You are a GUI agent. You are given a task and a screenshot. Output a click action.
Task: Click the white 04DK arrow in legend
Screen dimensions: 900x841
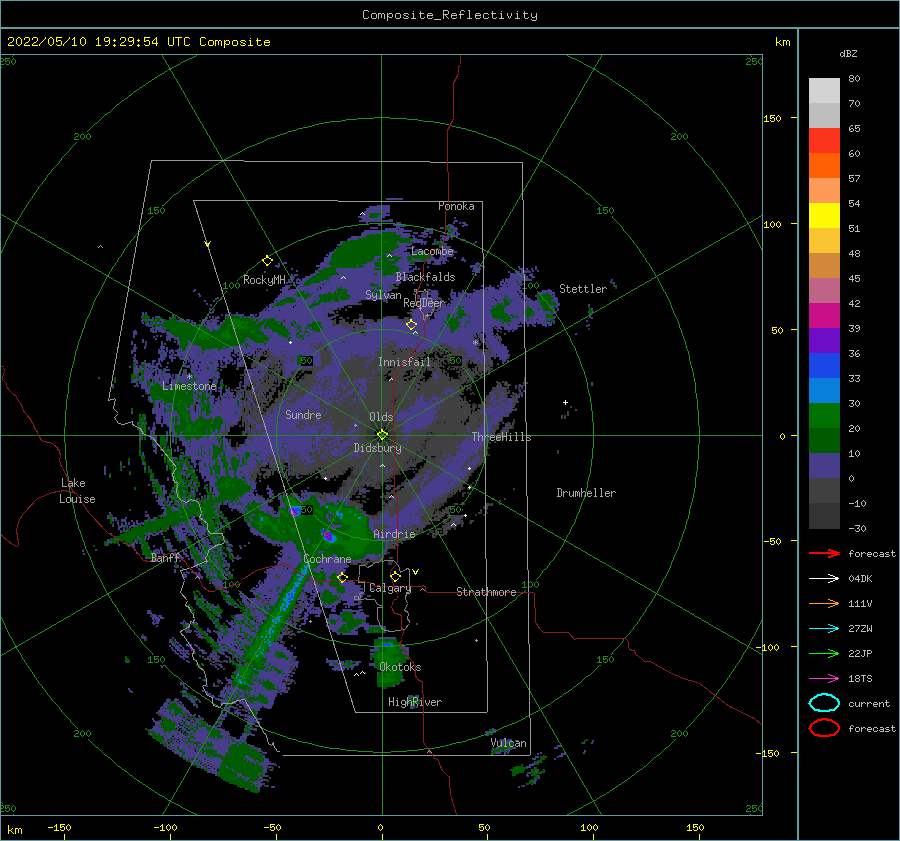click(x=824, y=579)
